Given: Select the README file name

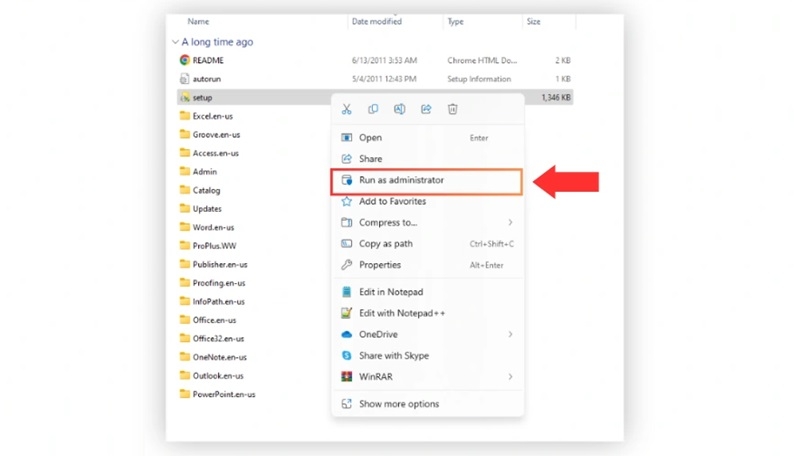Looking at the screenshot, I should (x=208, y=60).
